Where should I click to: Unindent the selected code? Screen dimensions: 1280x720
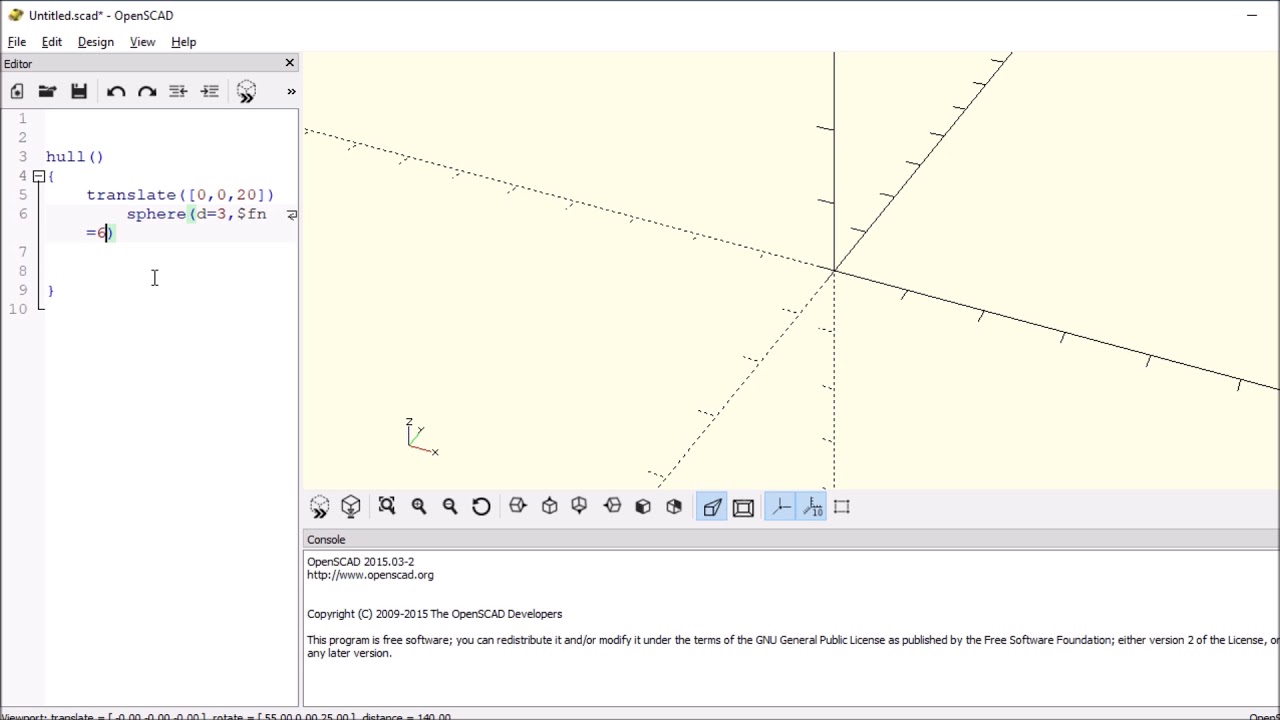tap(178, 91)
